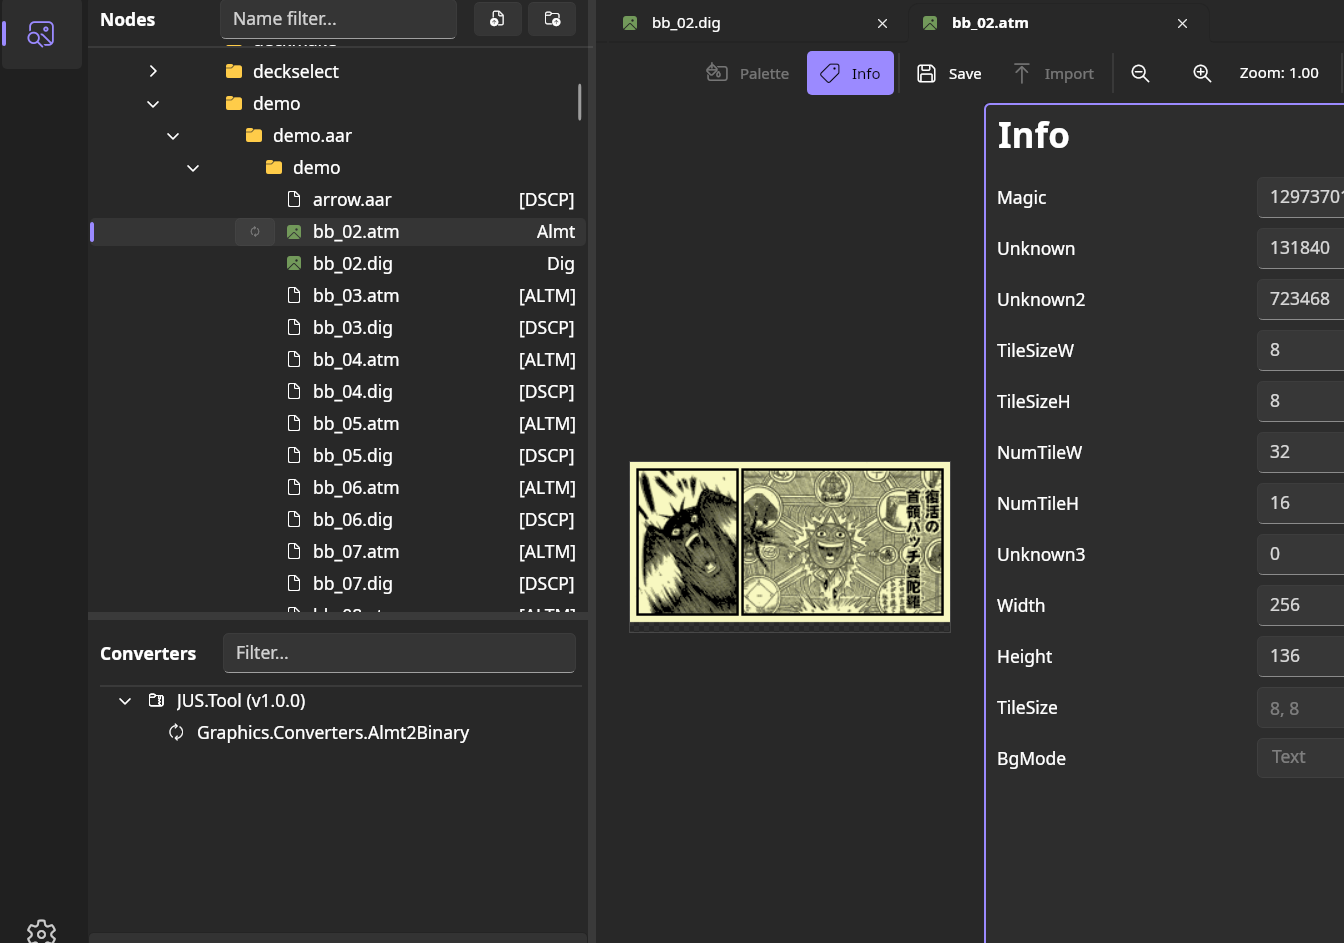Select the bb_05.atm node
1344x943 pixels.
click(338, 424)
